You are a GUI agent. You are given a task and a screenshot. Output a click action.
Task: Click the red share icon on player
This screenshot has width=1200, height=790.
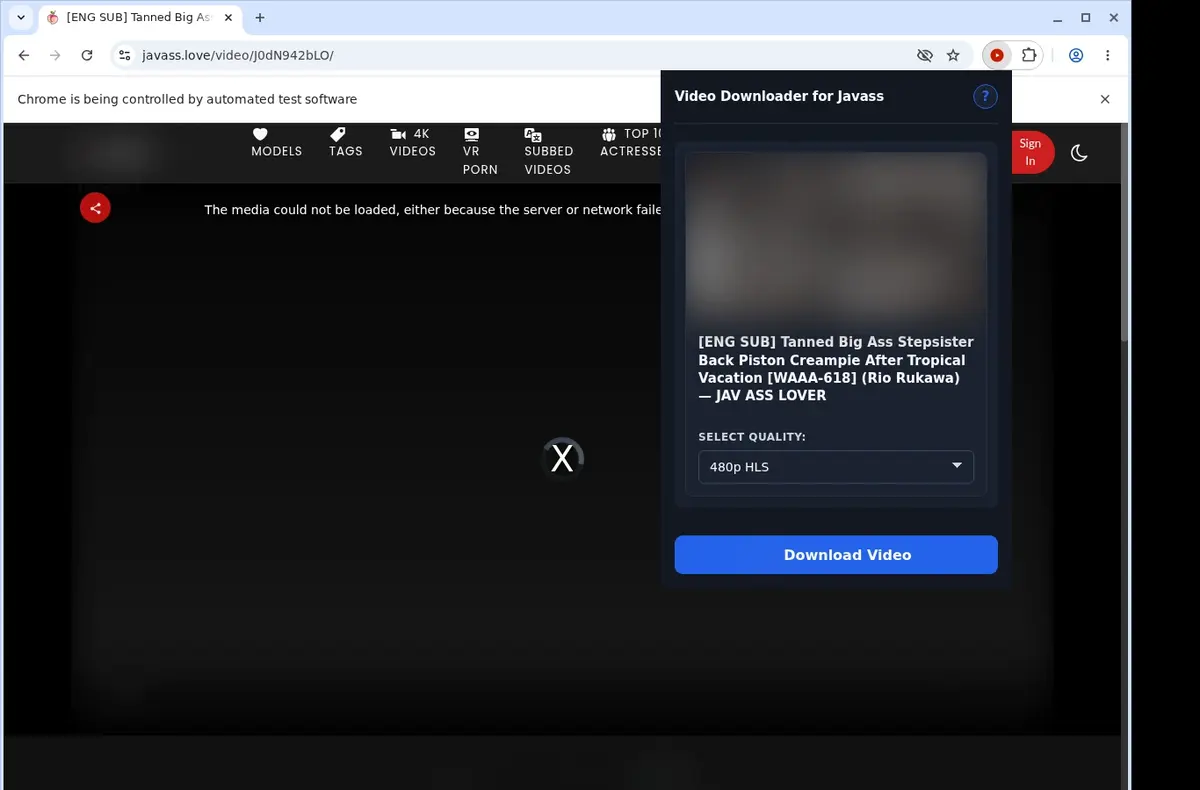(95, 208)
